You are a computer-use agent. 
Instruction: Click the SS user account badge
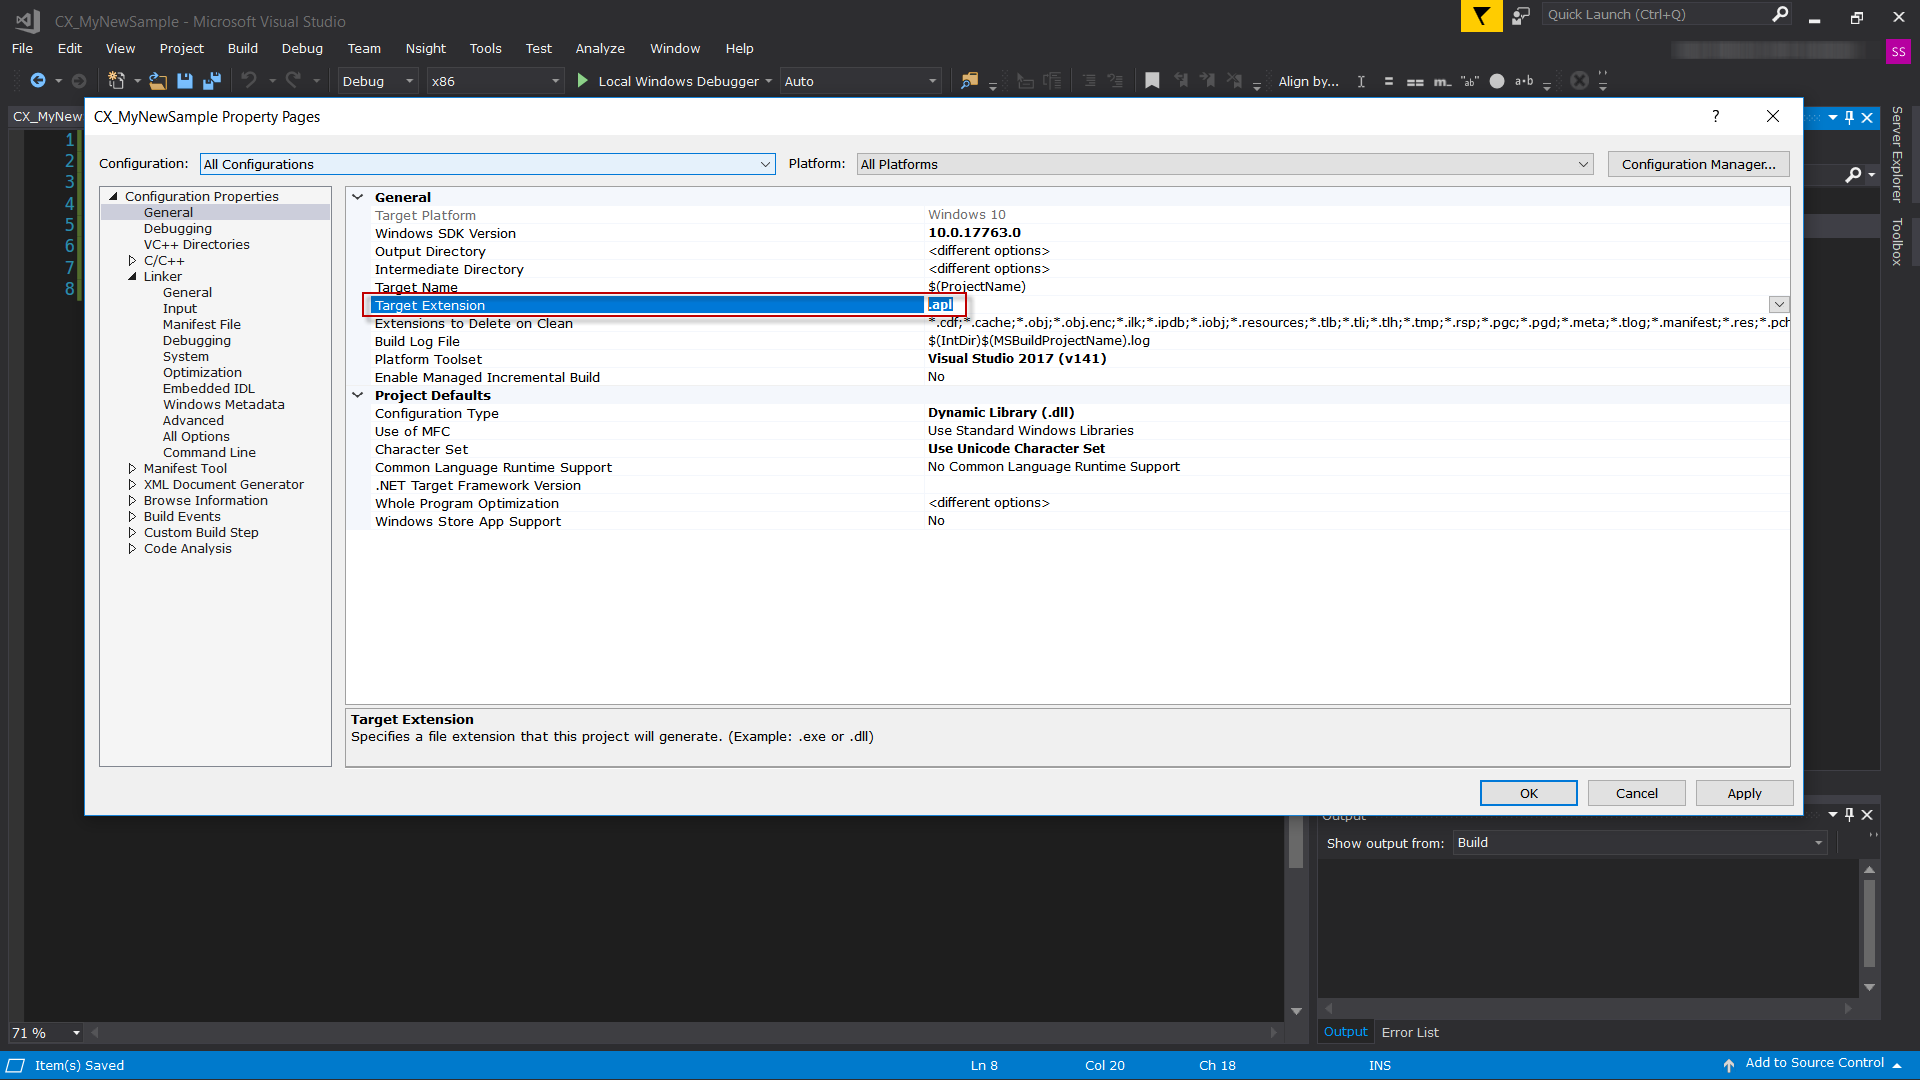(1898, 51)
